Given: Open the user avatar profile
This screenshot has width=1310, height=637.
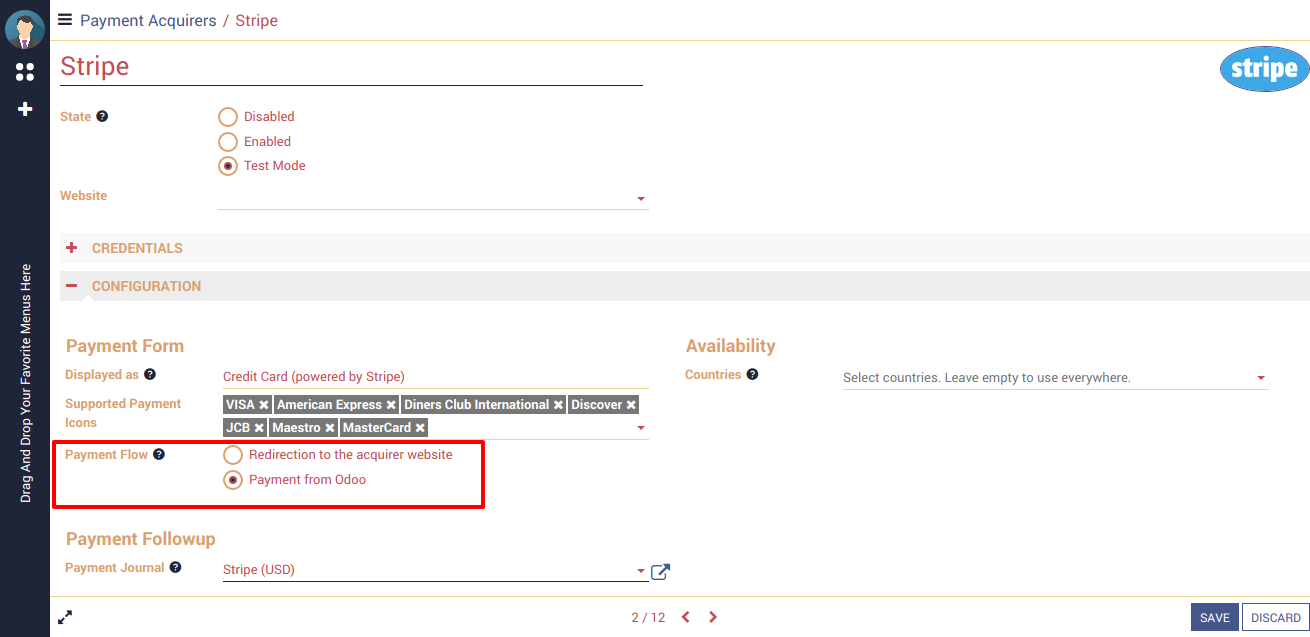Looking at the screenshot, I should [25, 29].
